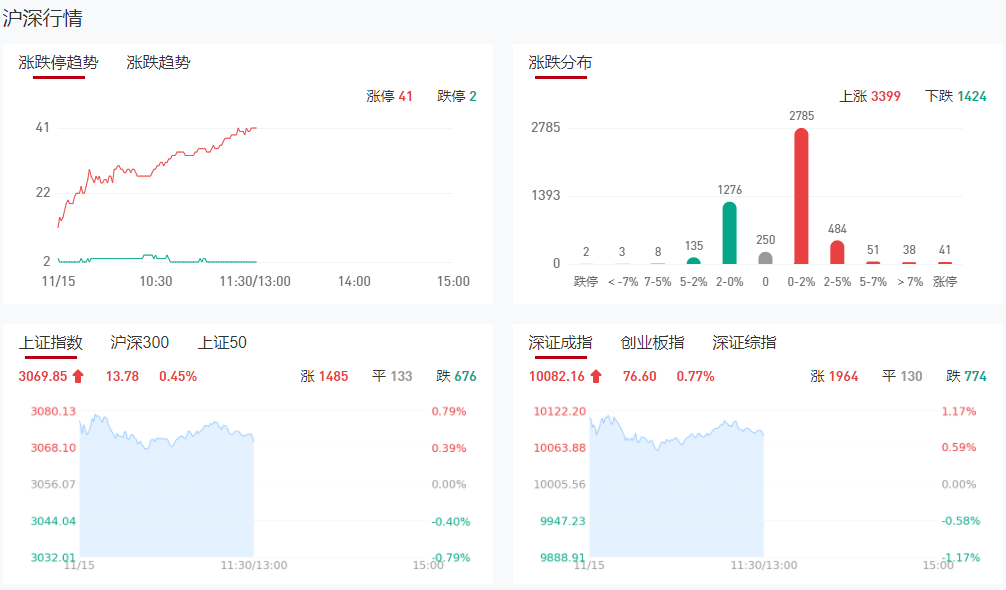The image size is (1006, 590).
Task: Switch to the 上证50 tab
Action: point(222,342)
